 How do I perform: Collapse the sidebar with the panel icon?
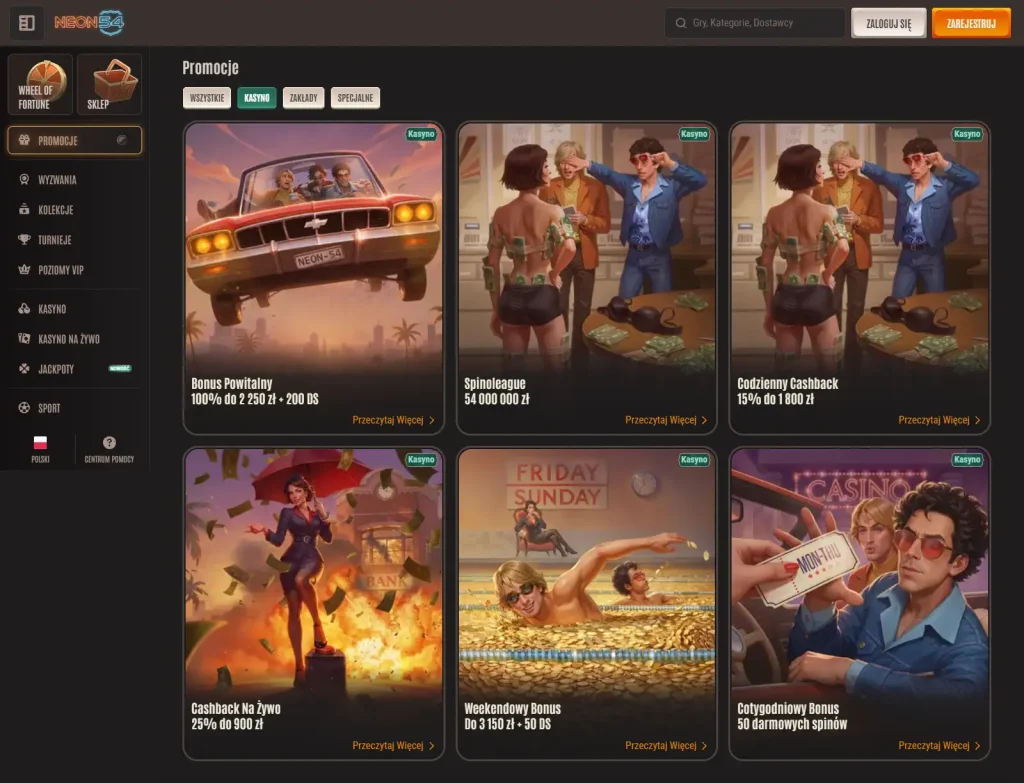(27, 23)
